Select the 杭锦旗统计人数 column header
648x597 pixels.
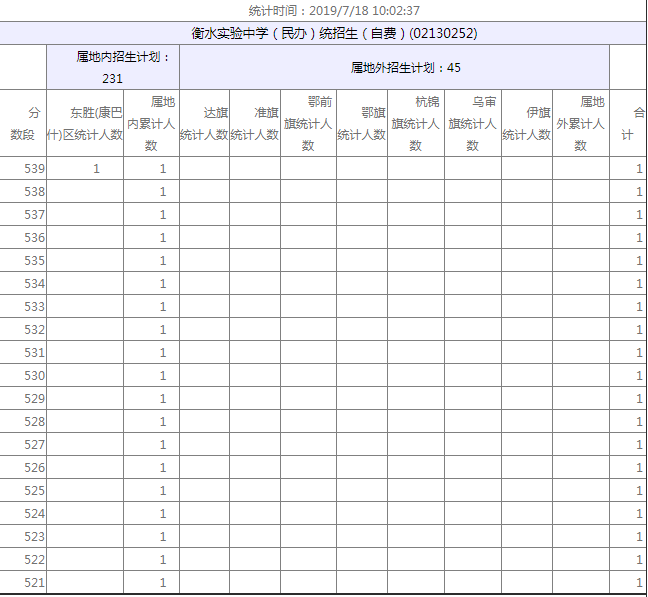416,124
